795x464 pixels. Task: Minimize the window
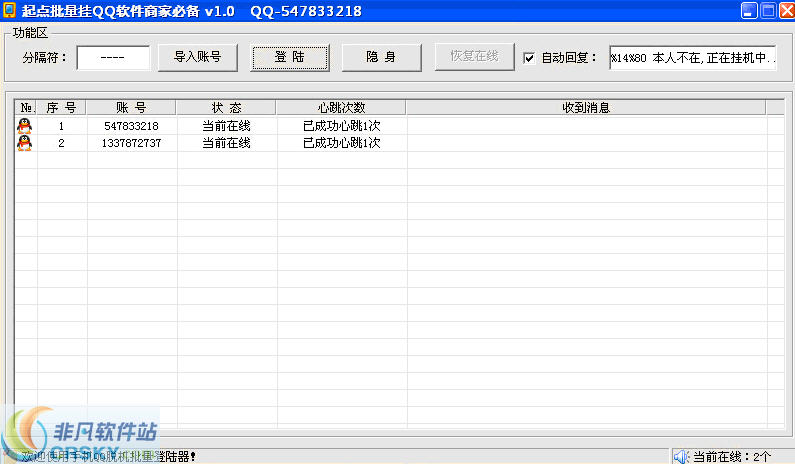749,11
